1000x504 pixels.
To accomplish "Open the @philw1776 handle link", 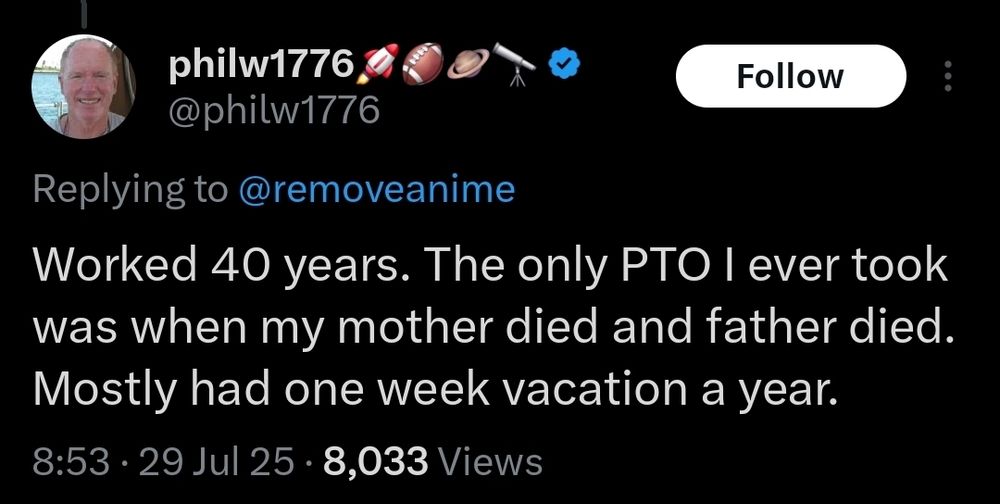I will (x=270, y=109).
